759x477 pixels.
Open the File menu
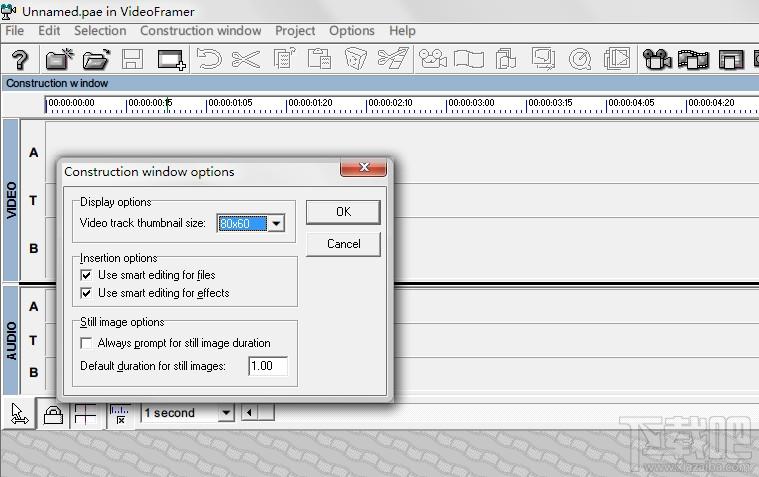[15, 31]
